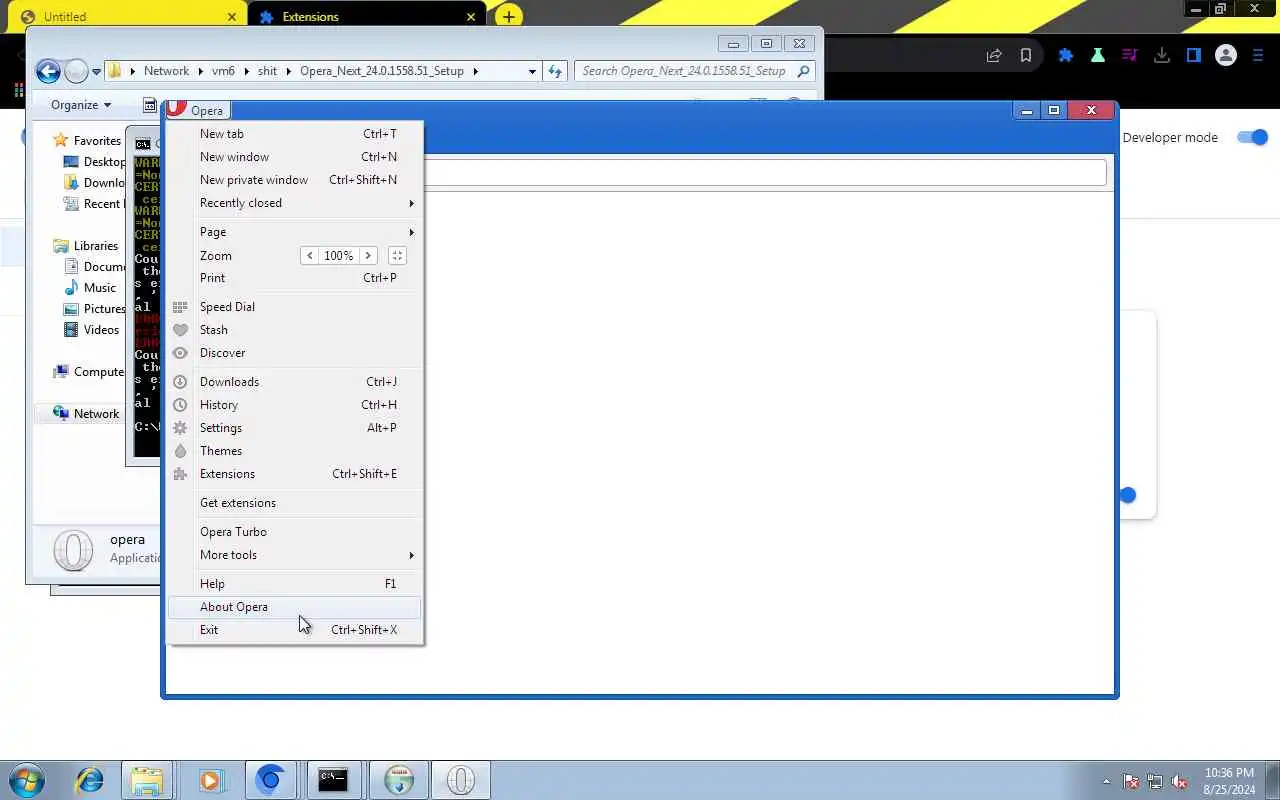Select Print in Opera menu
Screen dimensions: 1280x800
(296, 278)
